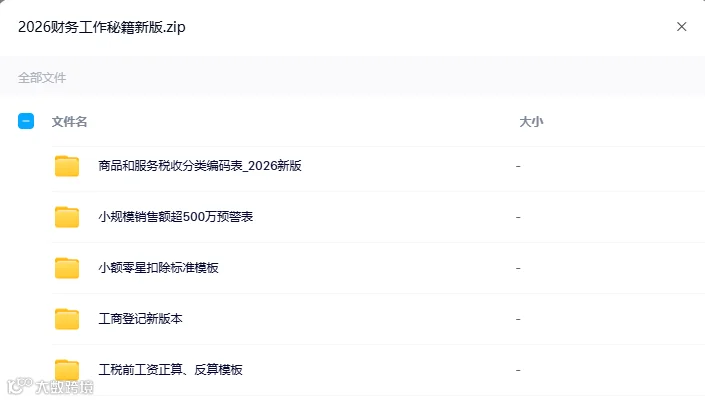Sort by the 文件名 column header

coord(69,121)
